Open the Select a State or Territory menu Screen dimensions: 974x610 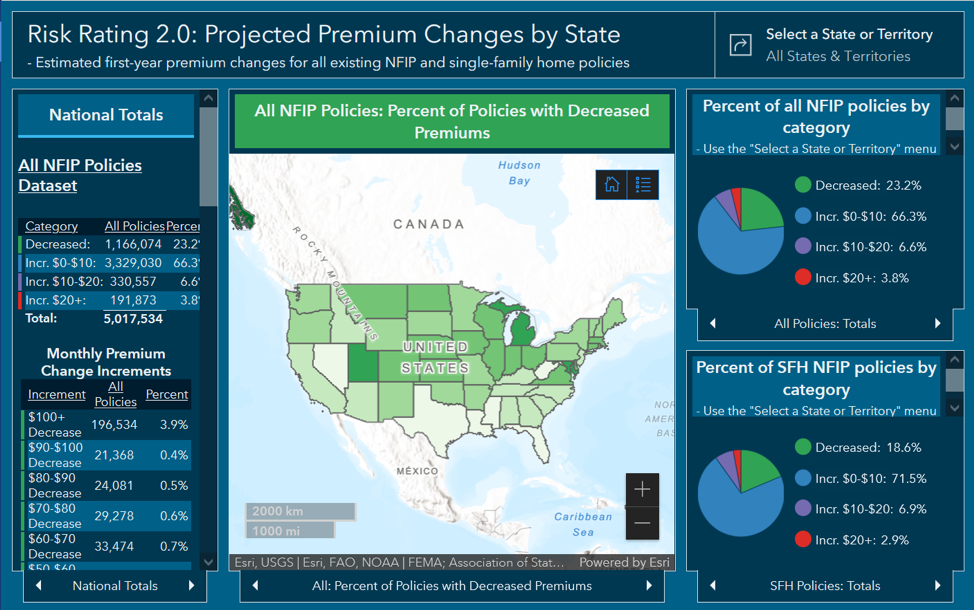(x=849, y=45)
